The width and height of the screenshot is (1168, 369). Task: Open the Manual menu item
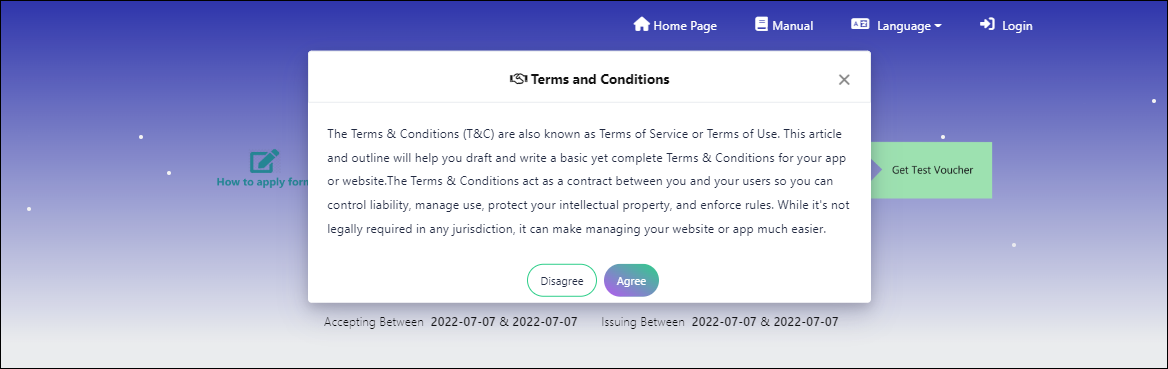click(793, 26)
